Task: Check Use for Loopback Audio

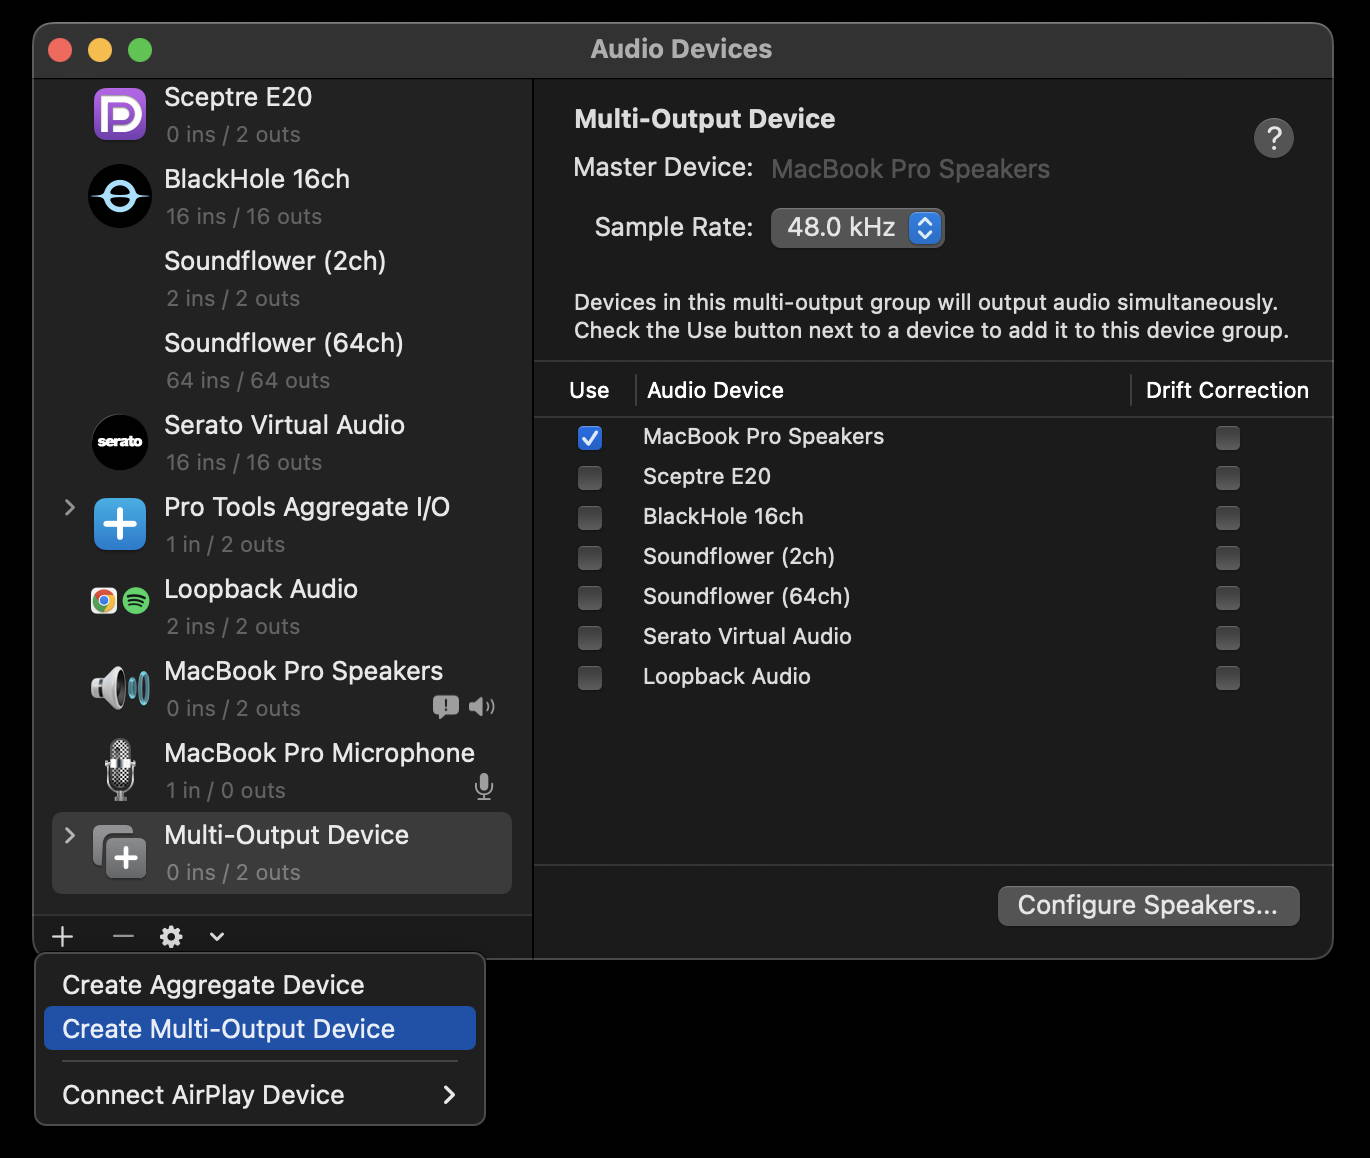Action: click(590, 678)
